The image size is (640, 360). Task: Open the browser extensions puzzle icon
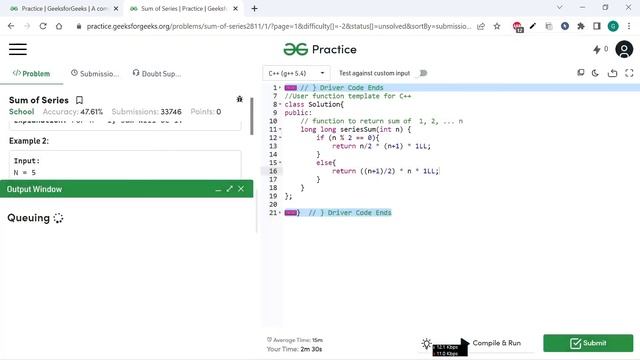point(580,26)
